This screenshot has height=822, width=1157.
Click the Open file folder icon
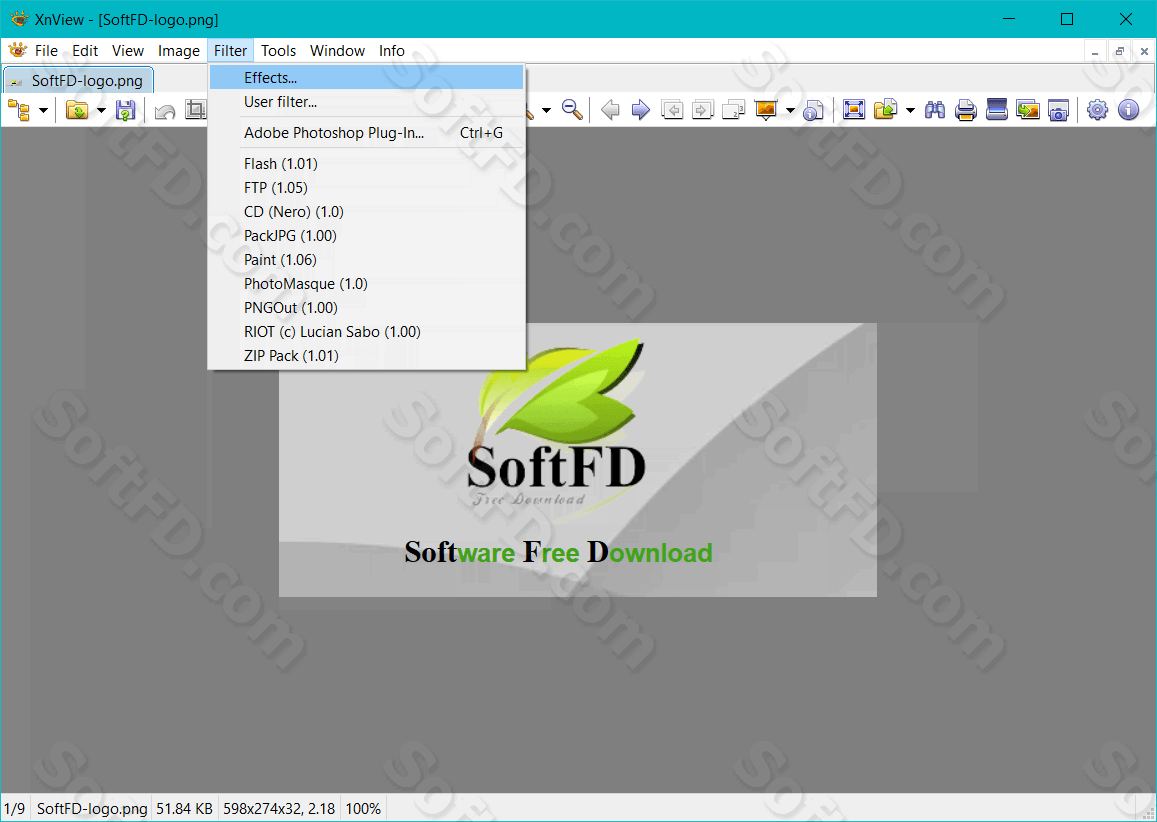pyautogui.click(x=77, y=111)
